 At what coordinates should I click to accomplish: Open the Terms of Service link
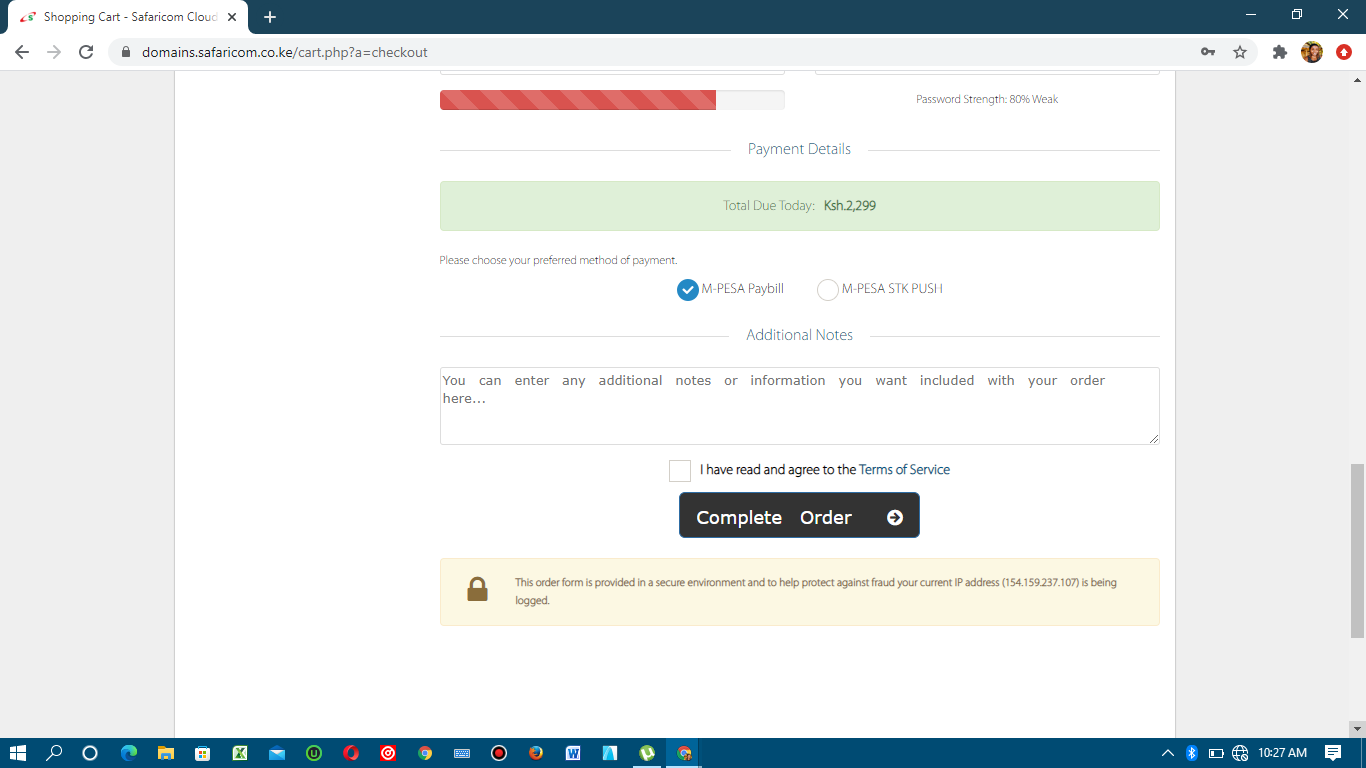point(904,470)
